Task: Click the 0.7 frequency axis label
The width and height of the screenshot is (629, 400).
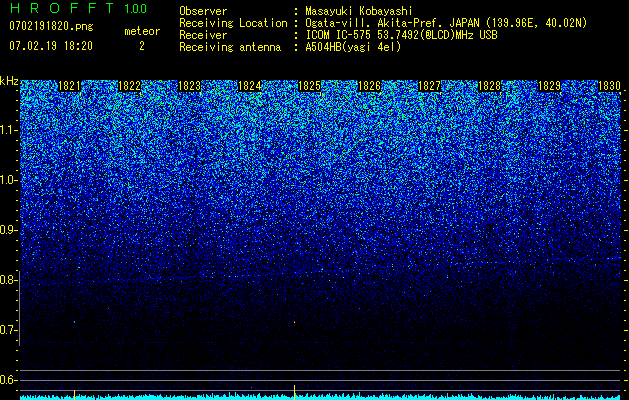Action: [x=8, y=330]
